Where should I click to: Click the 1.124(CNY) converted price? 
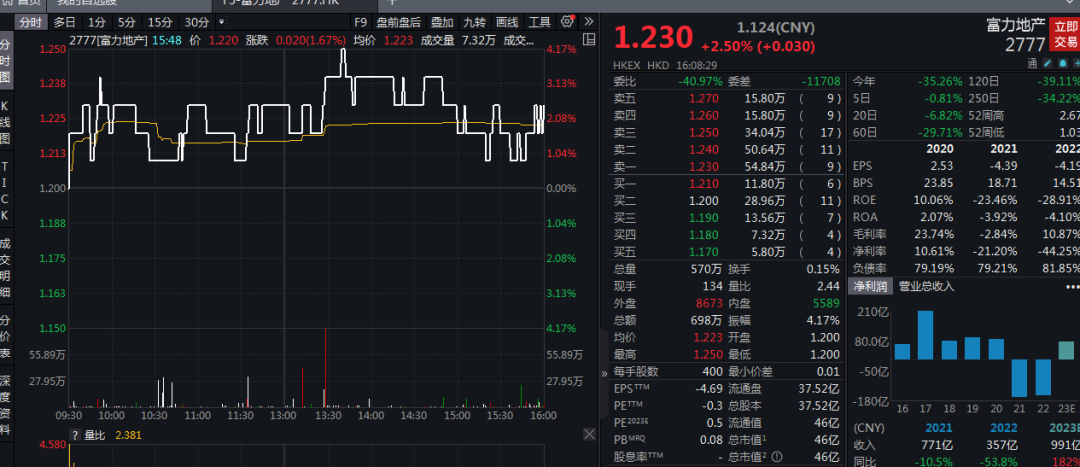pyautogui.click(x=776, y=28)
